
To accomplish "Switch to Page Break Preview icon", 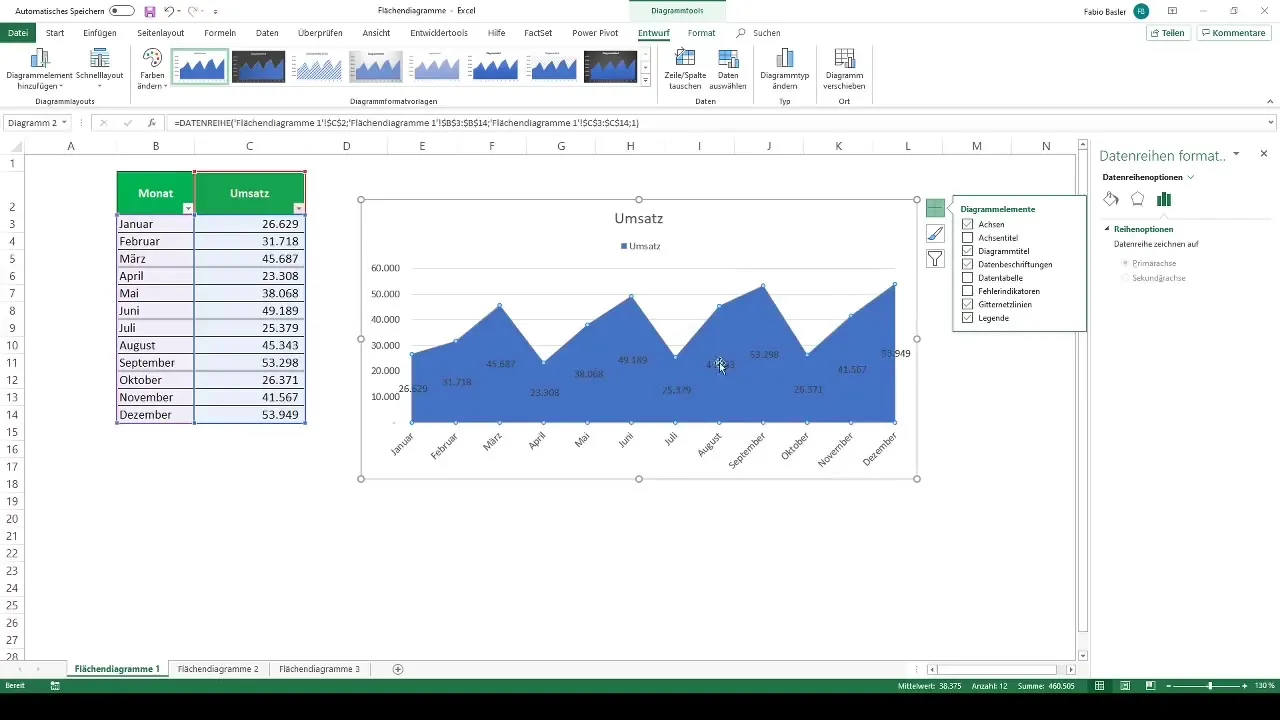I will tap(1150, 686).
